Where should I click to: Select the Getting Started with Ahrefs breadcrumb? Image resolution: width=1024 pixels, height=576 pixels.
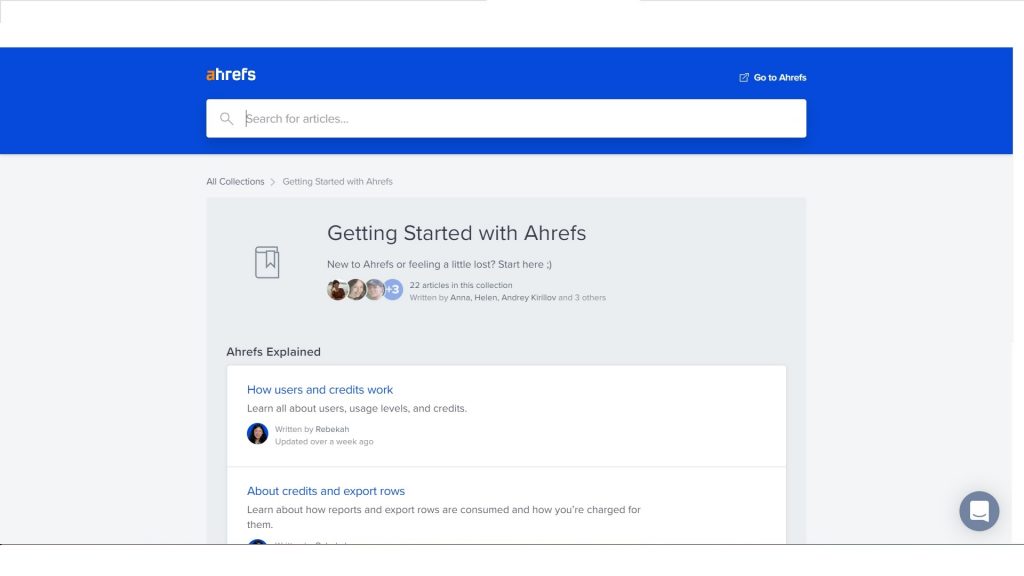click(337, 182)
